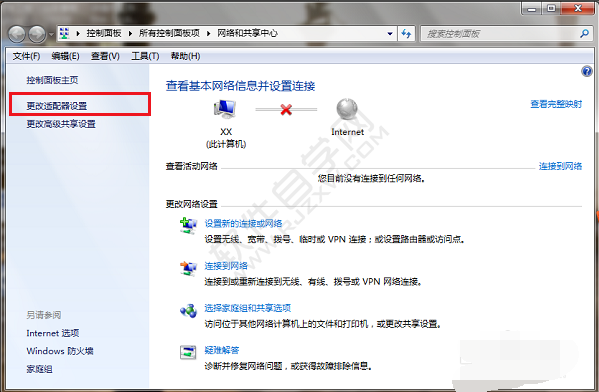
Task: Open the 帮助(H) menu
Action: 185,56
